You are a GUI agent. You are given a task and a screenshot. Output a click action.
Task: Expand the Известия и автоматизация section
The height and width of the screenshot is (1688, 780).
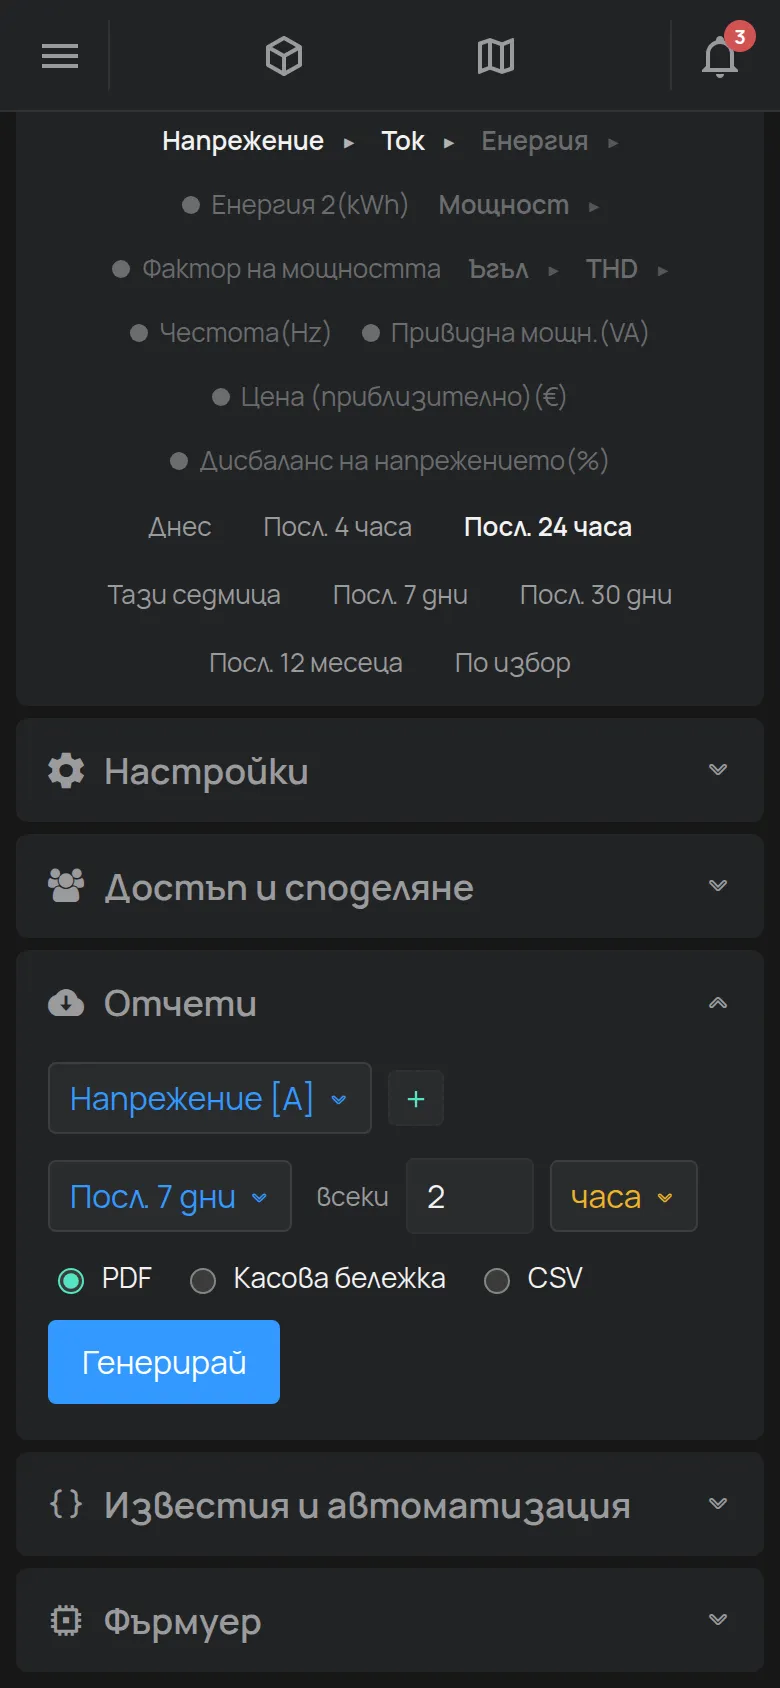coord(390,1504)
